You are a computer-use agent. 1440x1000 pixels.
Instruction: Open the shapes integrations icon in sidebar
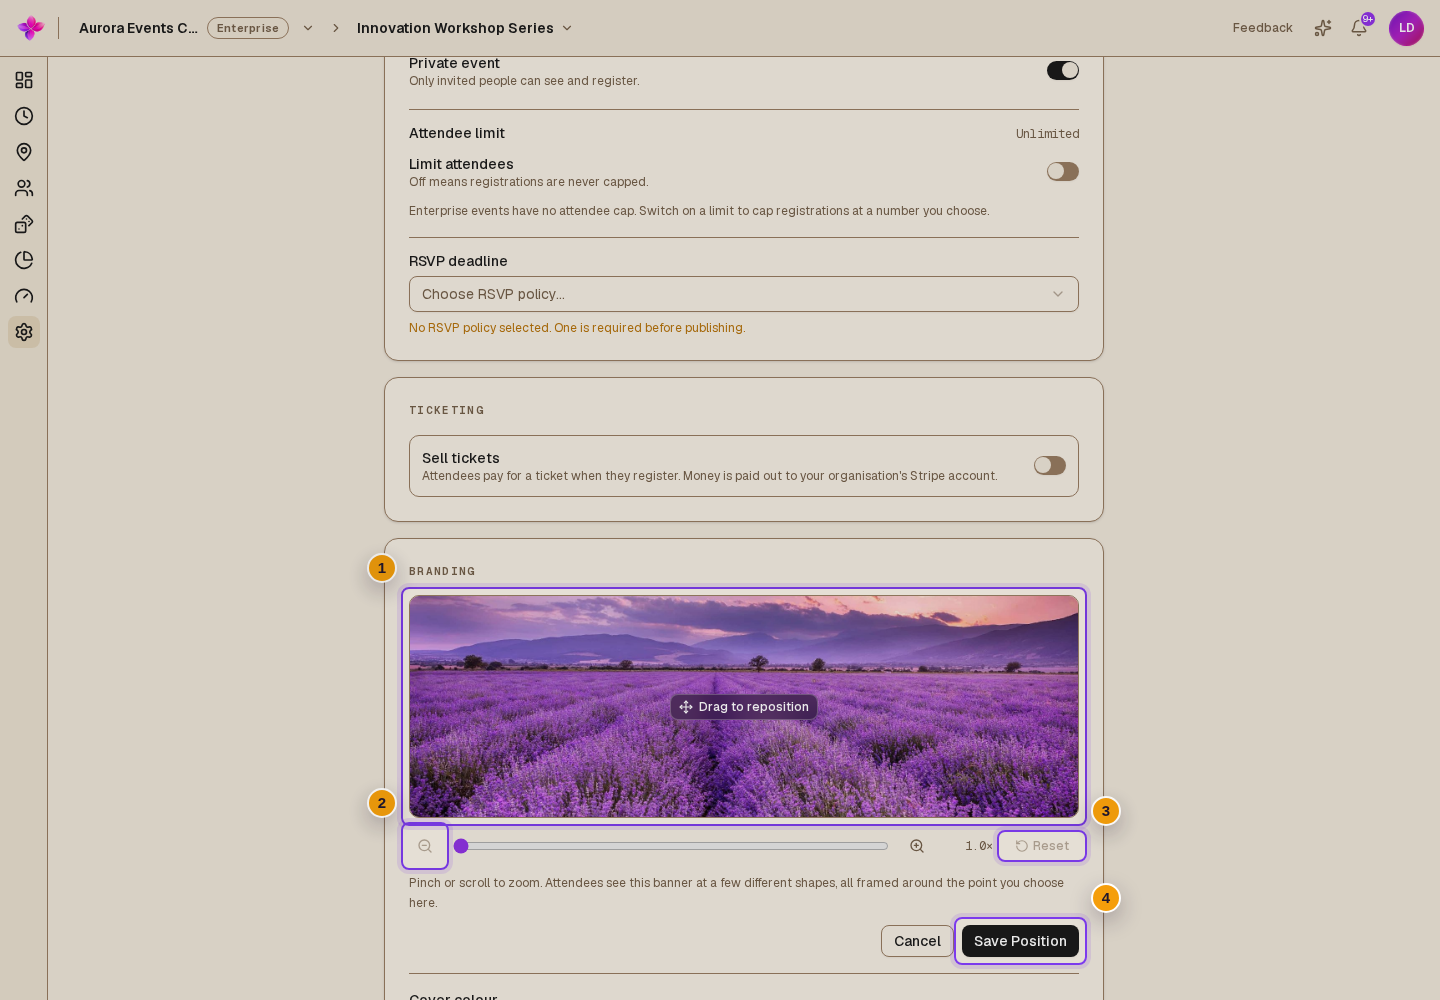[x=24, y=224]
